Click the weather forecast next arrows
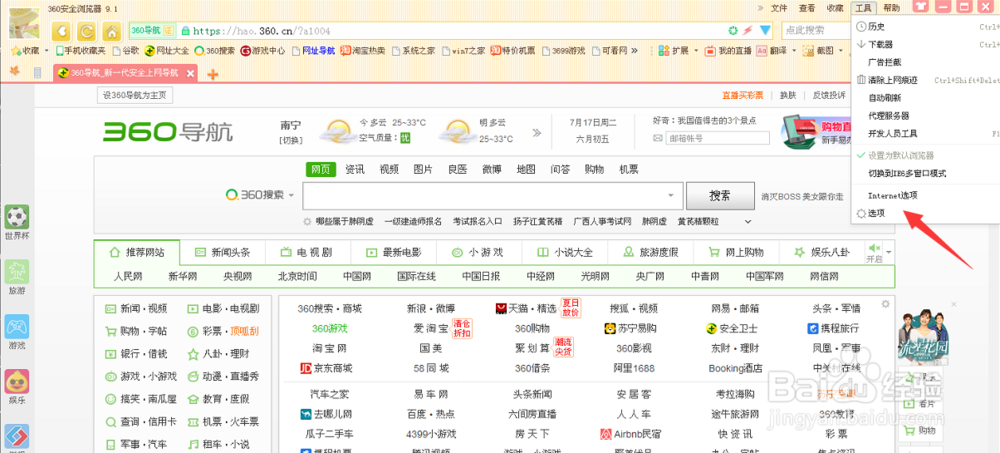1000x453 pixels. 537,133
